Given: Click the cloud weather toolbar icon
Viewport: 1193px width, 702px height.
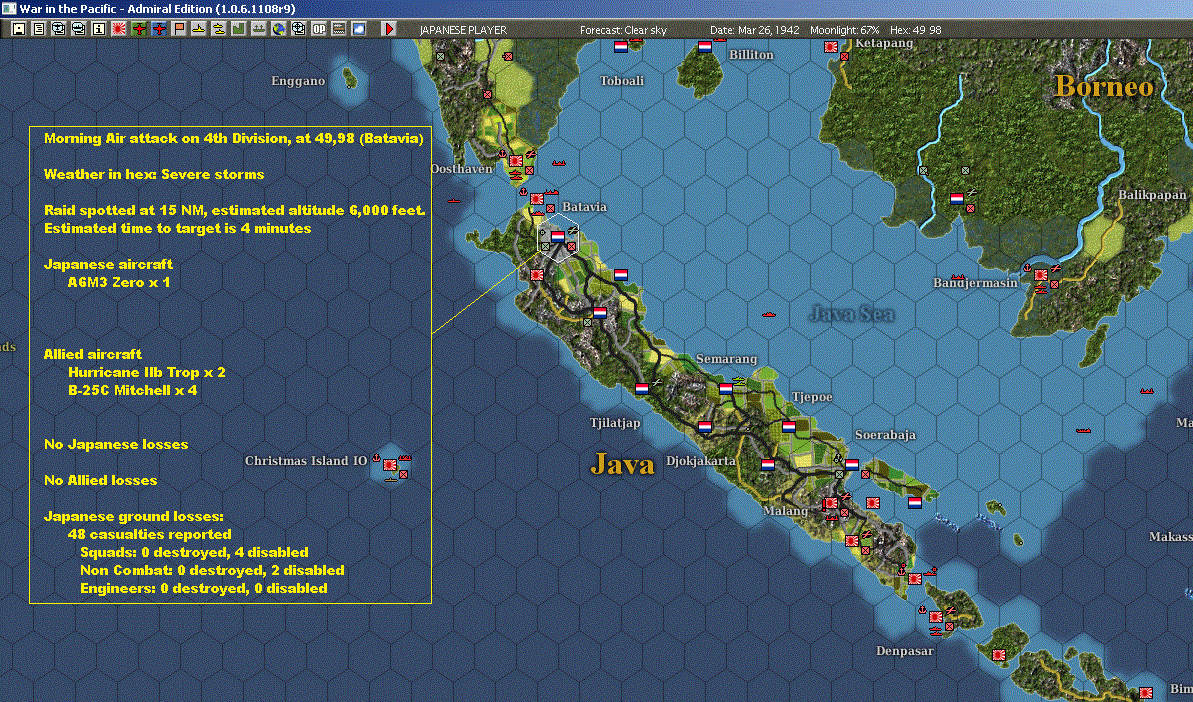Looking at the screenshot, I should 358,29.
